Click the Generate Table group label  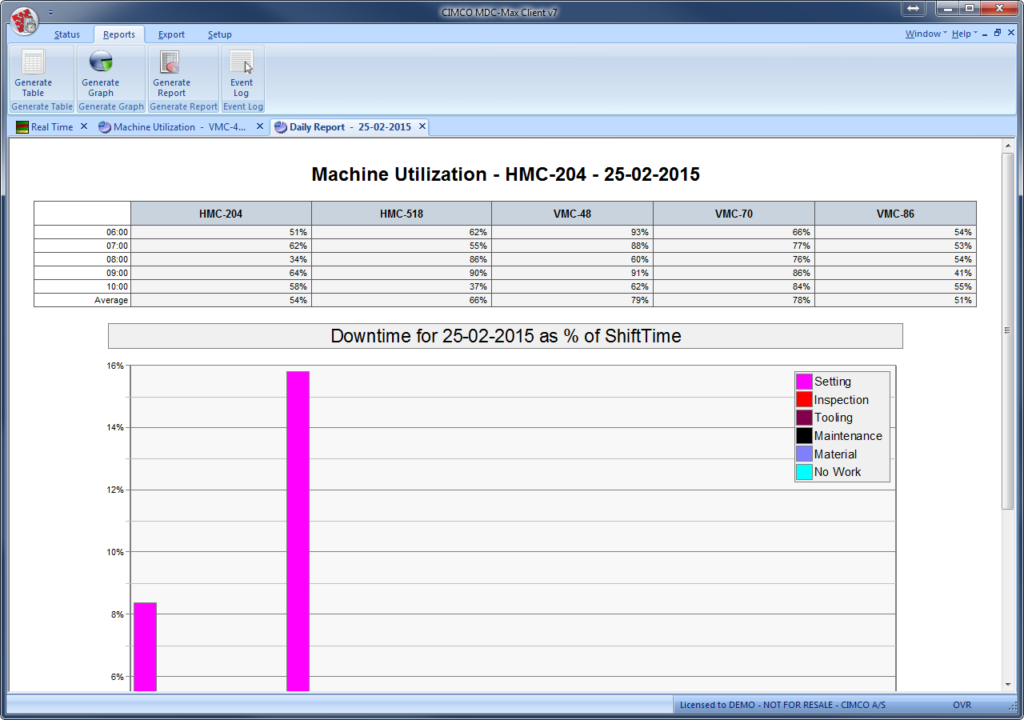pyautogui.click(x=42, y=106)
